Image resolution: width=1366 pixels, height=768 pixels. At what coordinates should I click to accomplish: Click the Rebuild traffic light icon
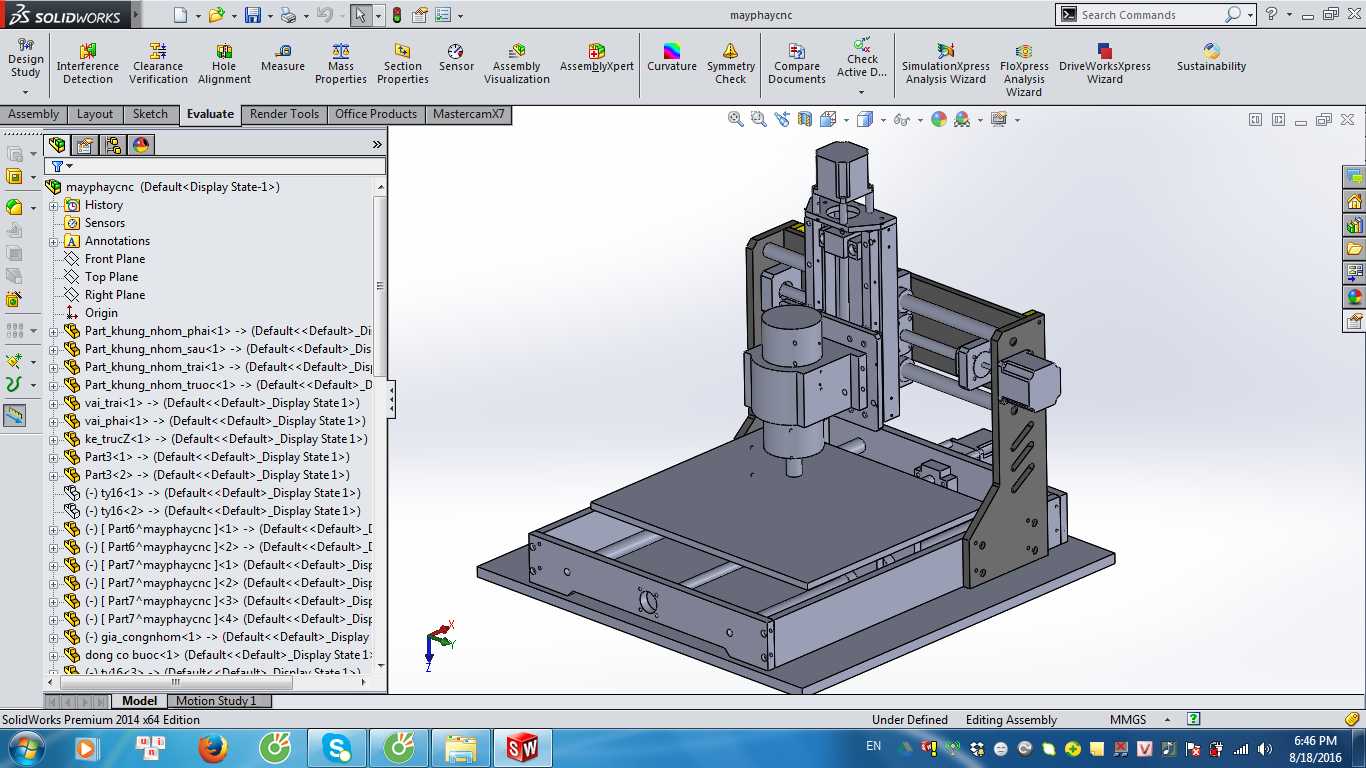(x=397, y=15)
